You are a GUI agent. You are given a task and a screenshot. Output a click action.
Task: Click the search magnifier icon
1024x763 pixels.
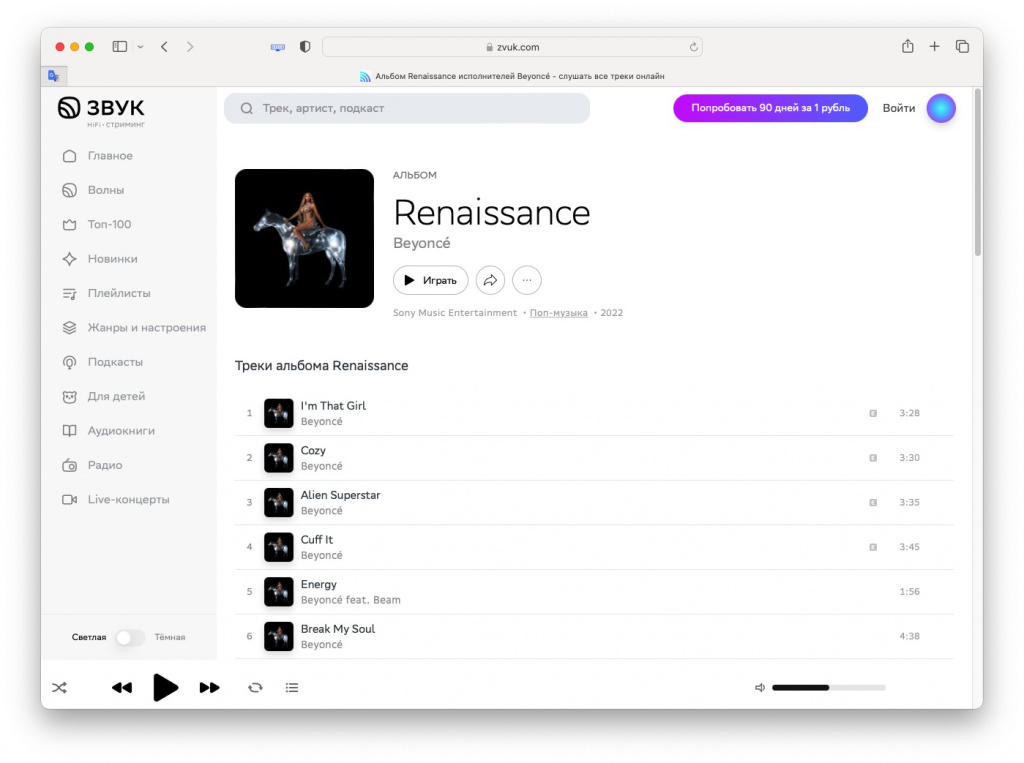246,108
